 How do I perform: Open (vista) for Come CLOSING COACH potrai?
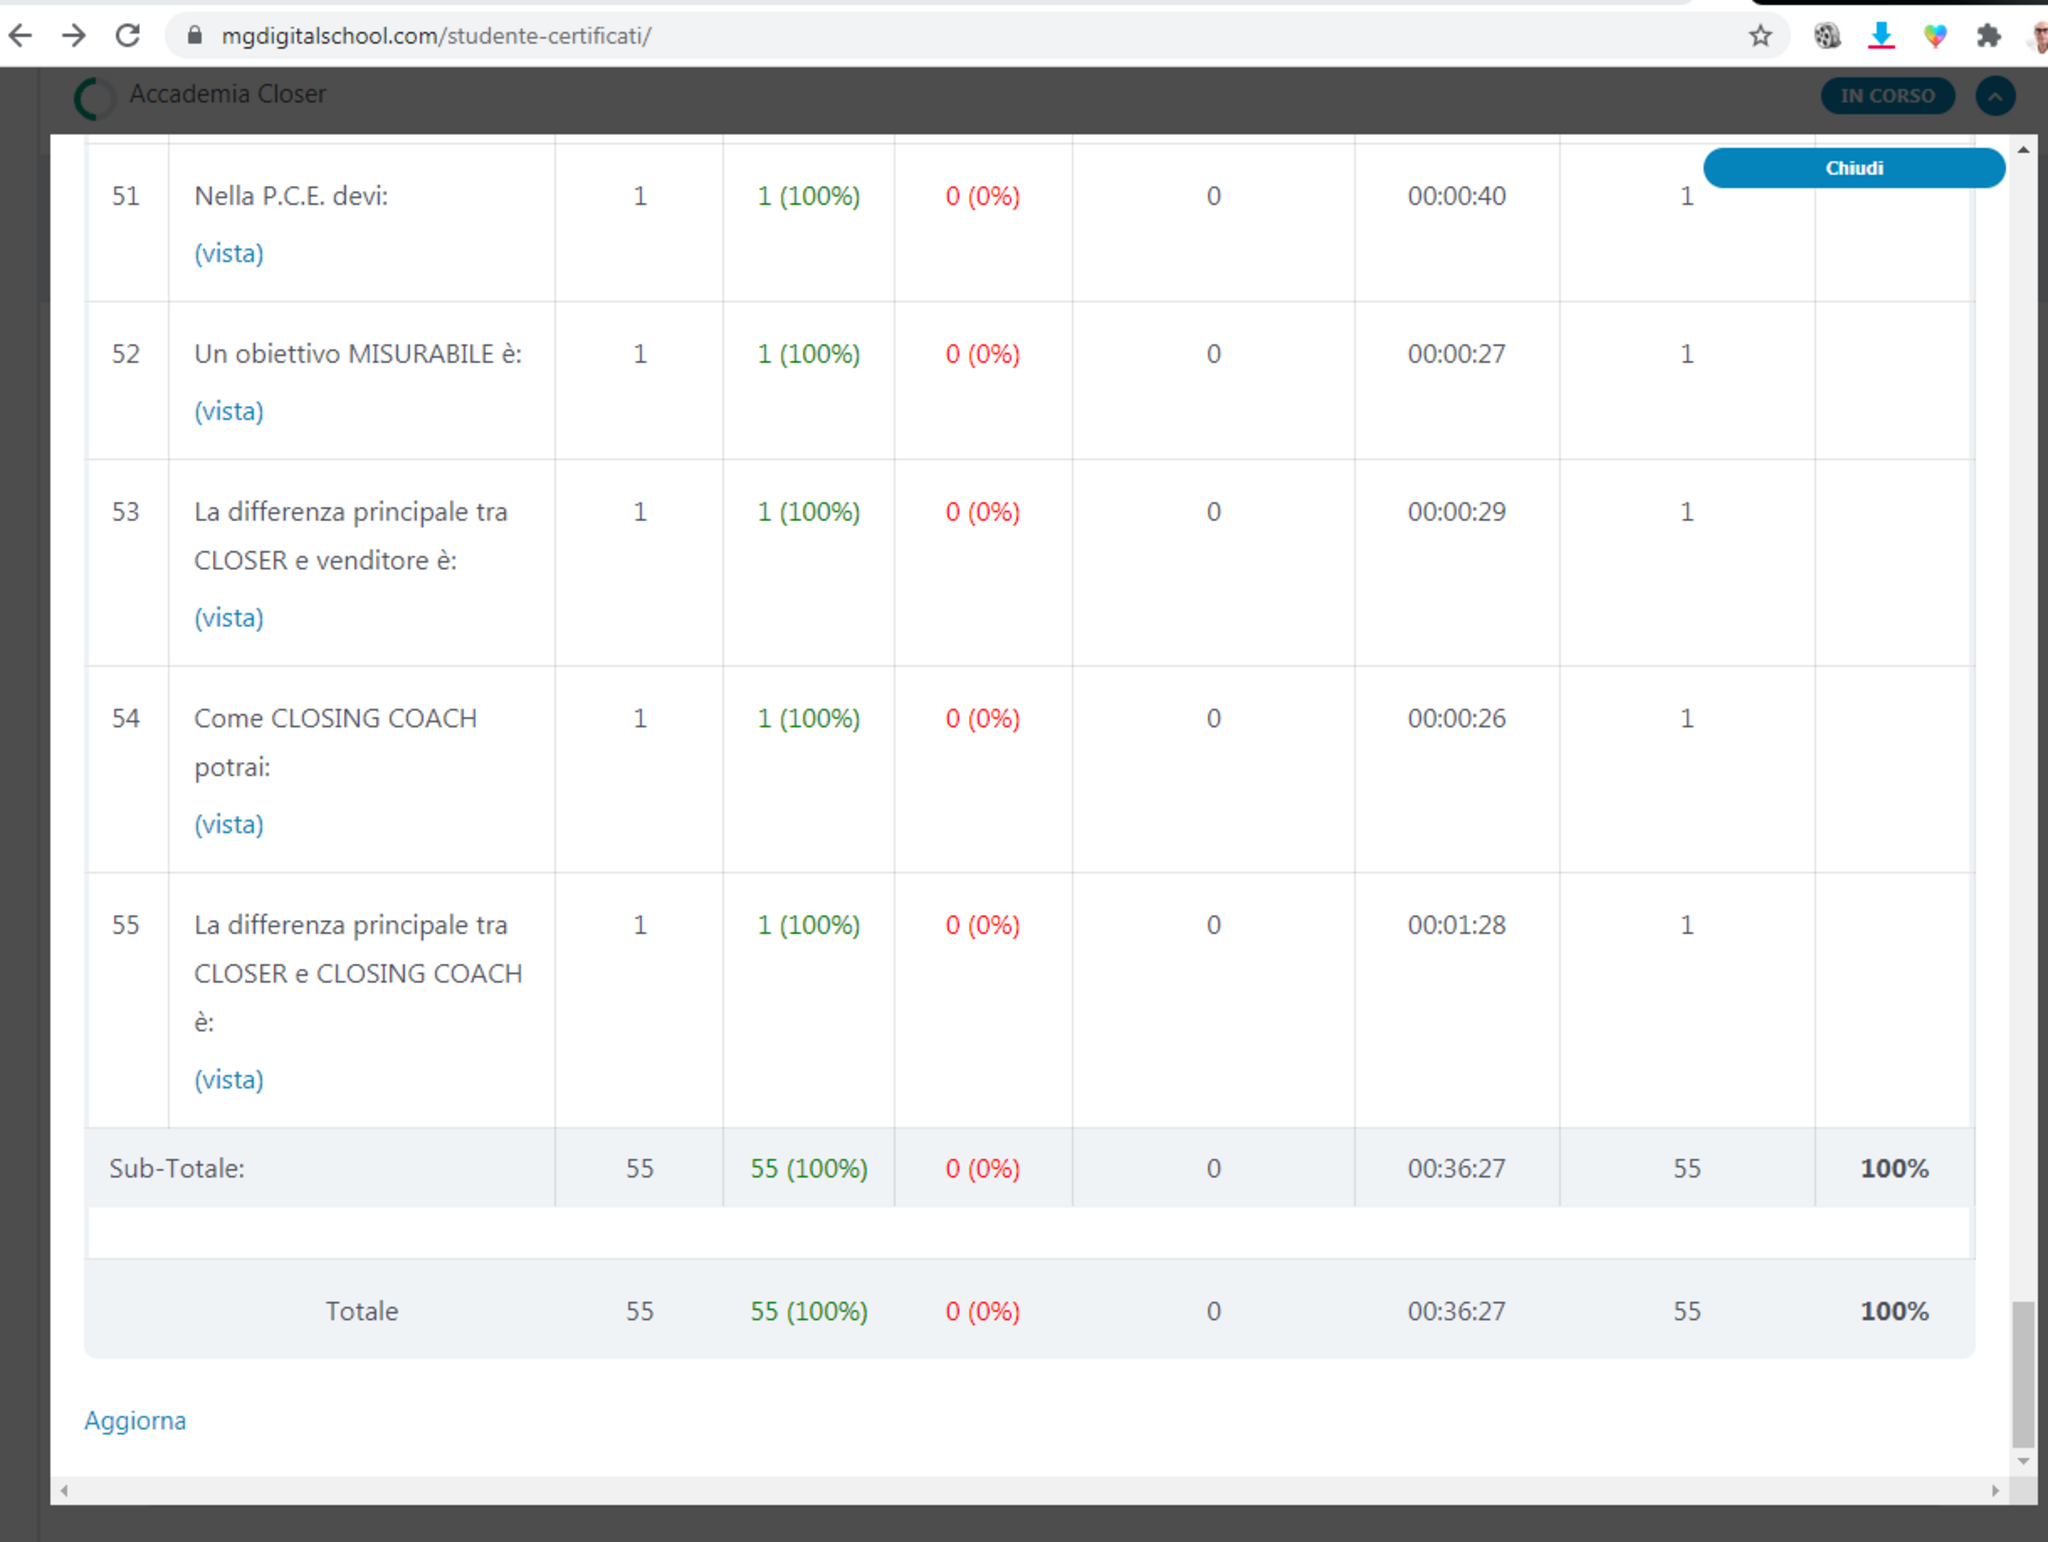pyautogui.click(x=229, y=824)
